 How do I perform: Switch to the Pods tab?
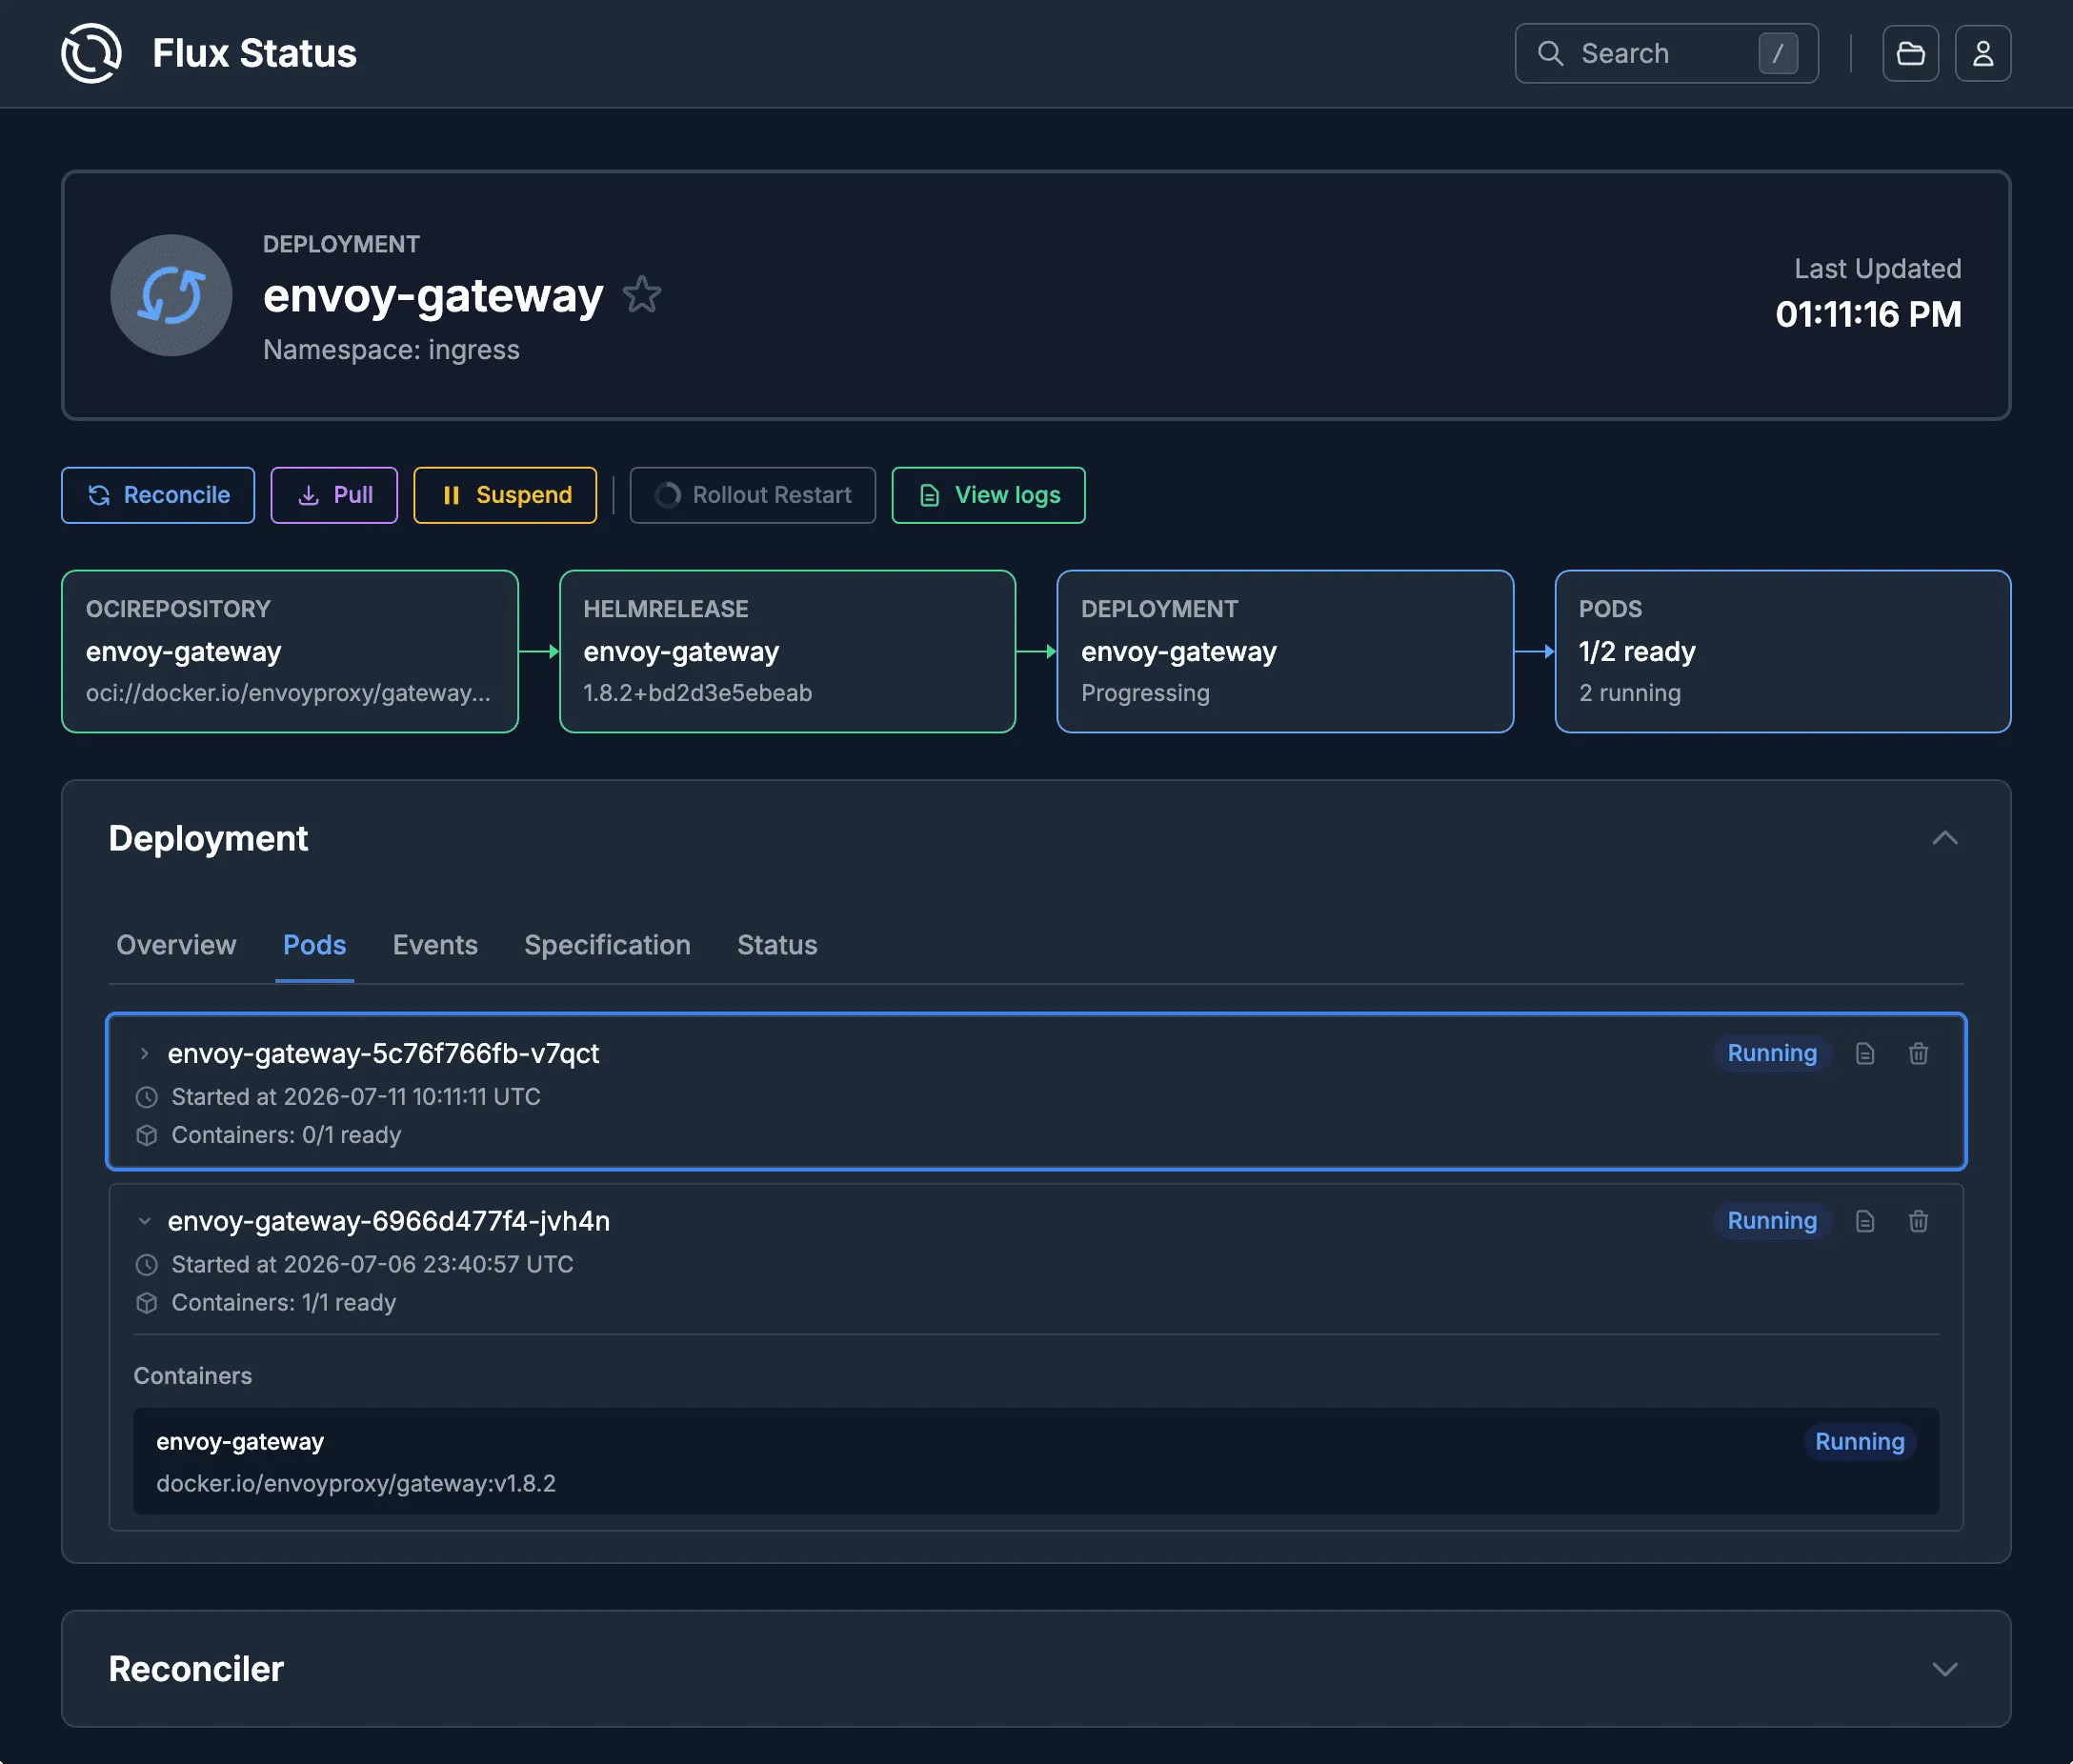click(314, 945)
